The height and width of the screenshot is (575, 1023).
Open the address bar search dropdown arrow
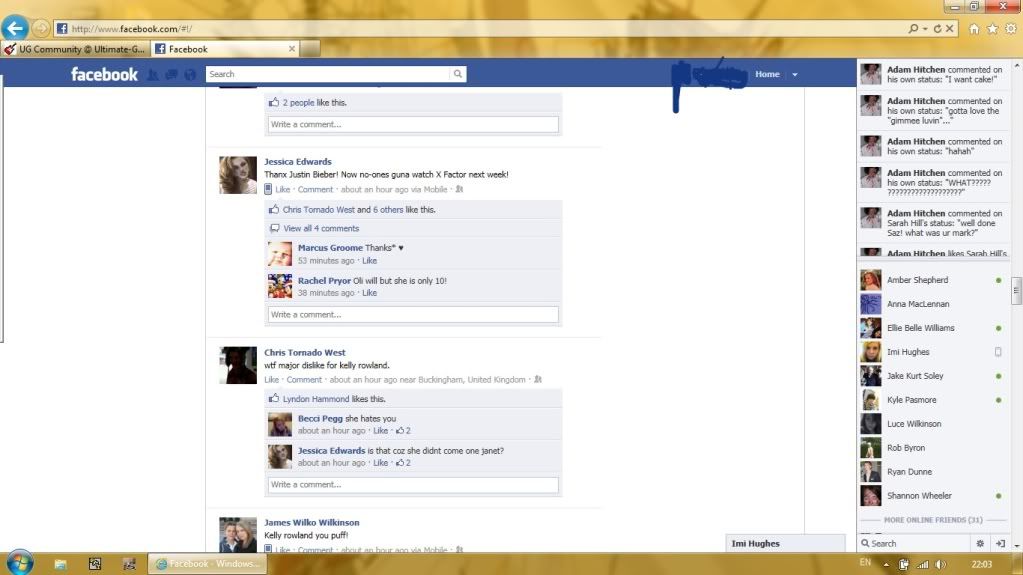click(x=925, y=29)
